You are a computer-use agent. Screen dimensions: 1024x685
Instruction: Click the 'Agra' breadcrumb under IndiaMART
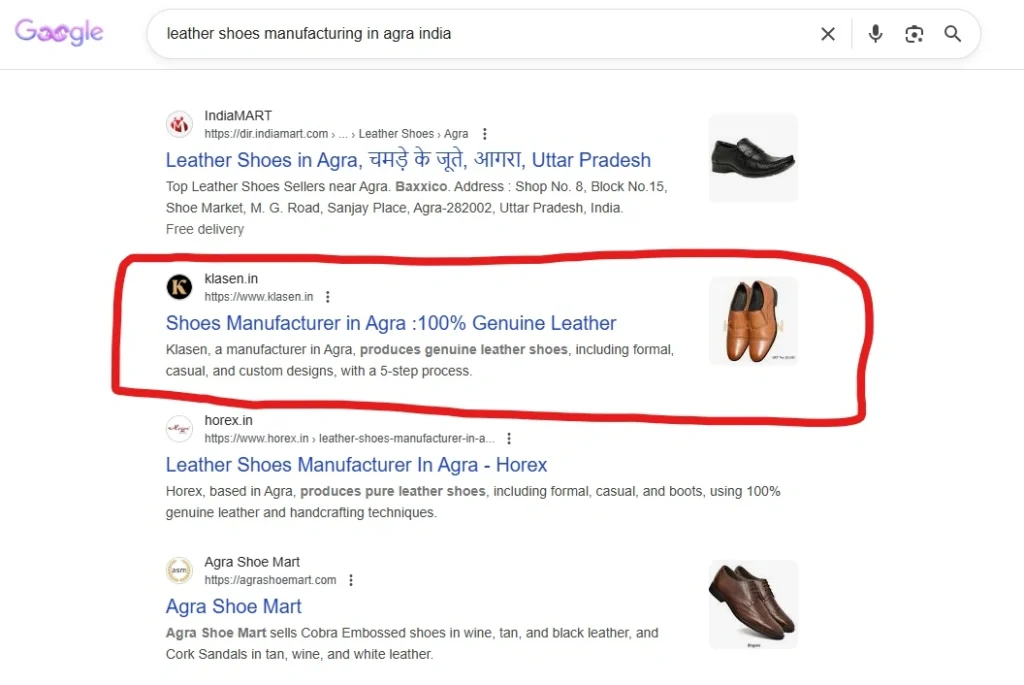456,133
